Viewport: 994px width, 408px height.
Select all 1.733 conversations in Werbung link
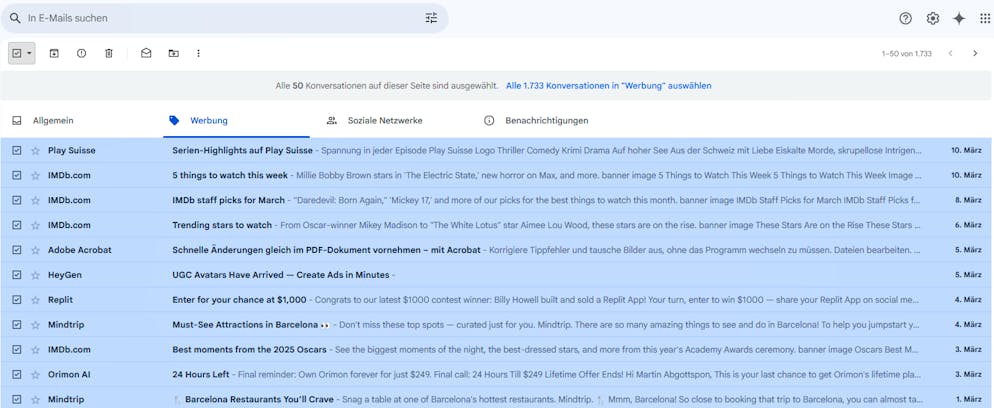tap(608, 86)
